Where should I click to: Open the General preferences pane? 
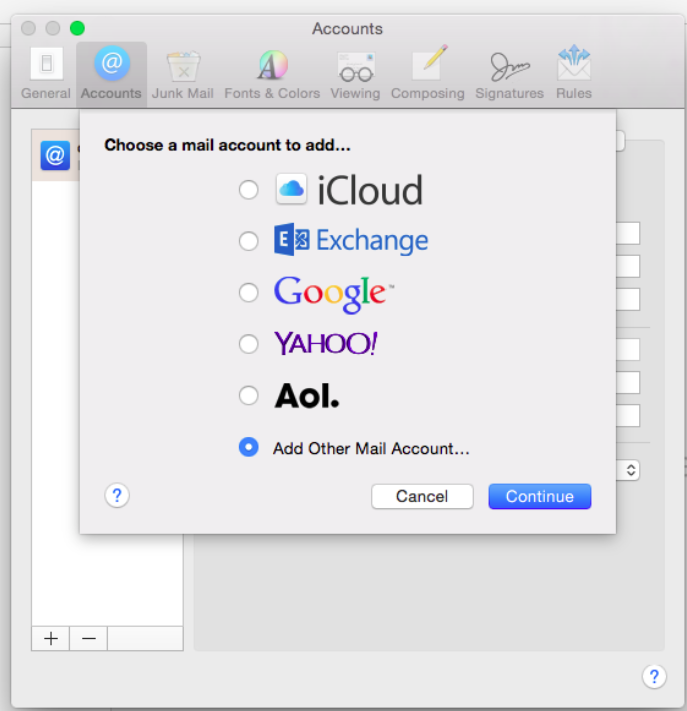tap(46, 73)
